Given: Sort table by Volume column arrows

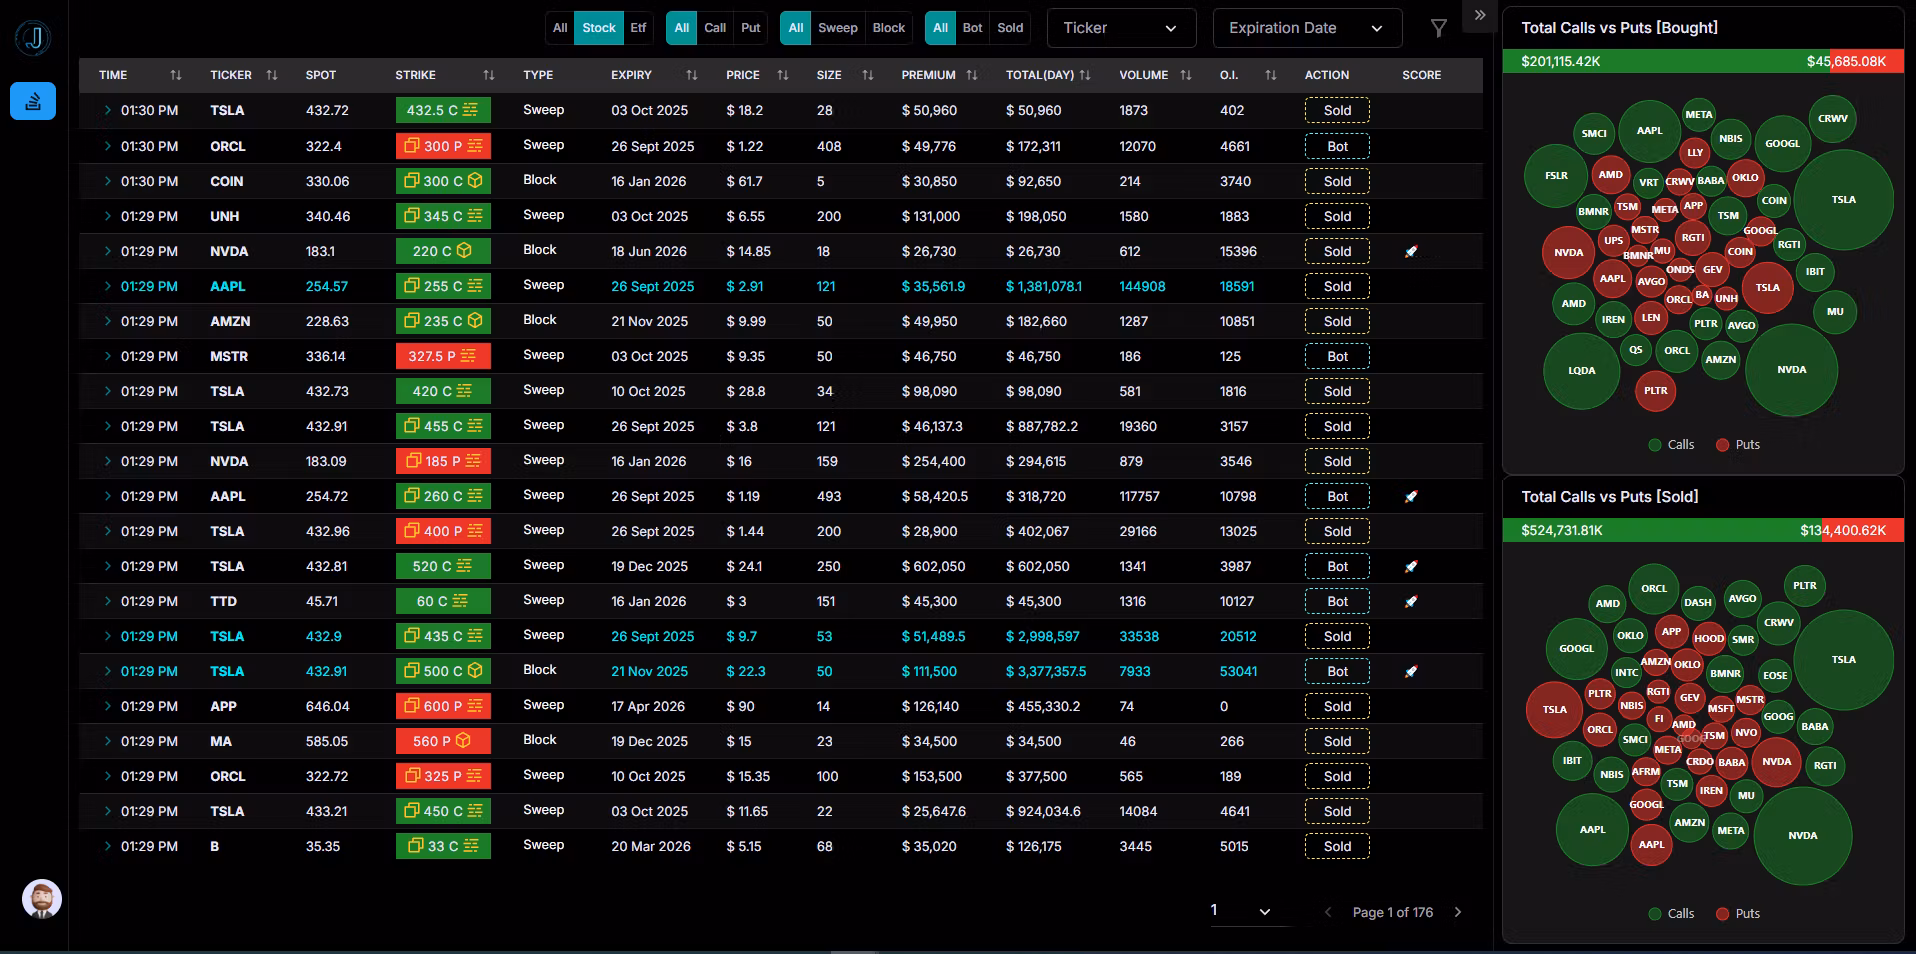Looking at the screenshot, I should 1185,75.
